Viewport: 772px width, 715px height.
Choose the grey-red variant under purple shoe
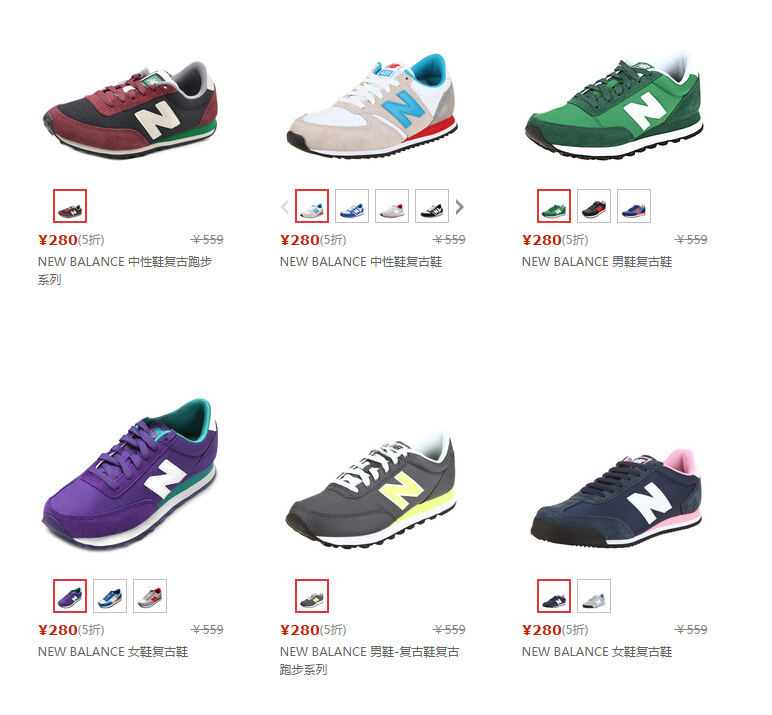(150, 596)
